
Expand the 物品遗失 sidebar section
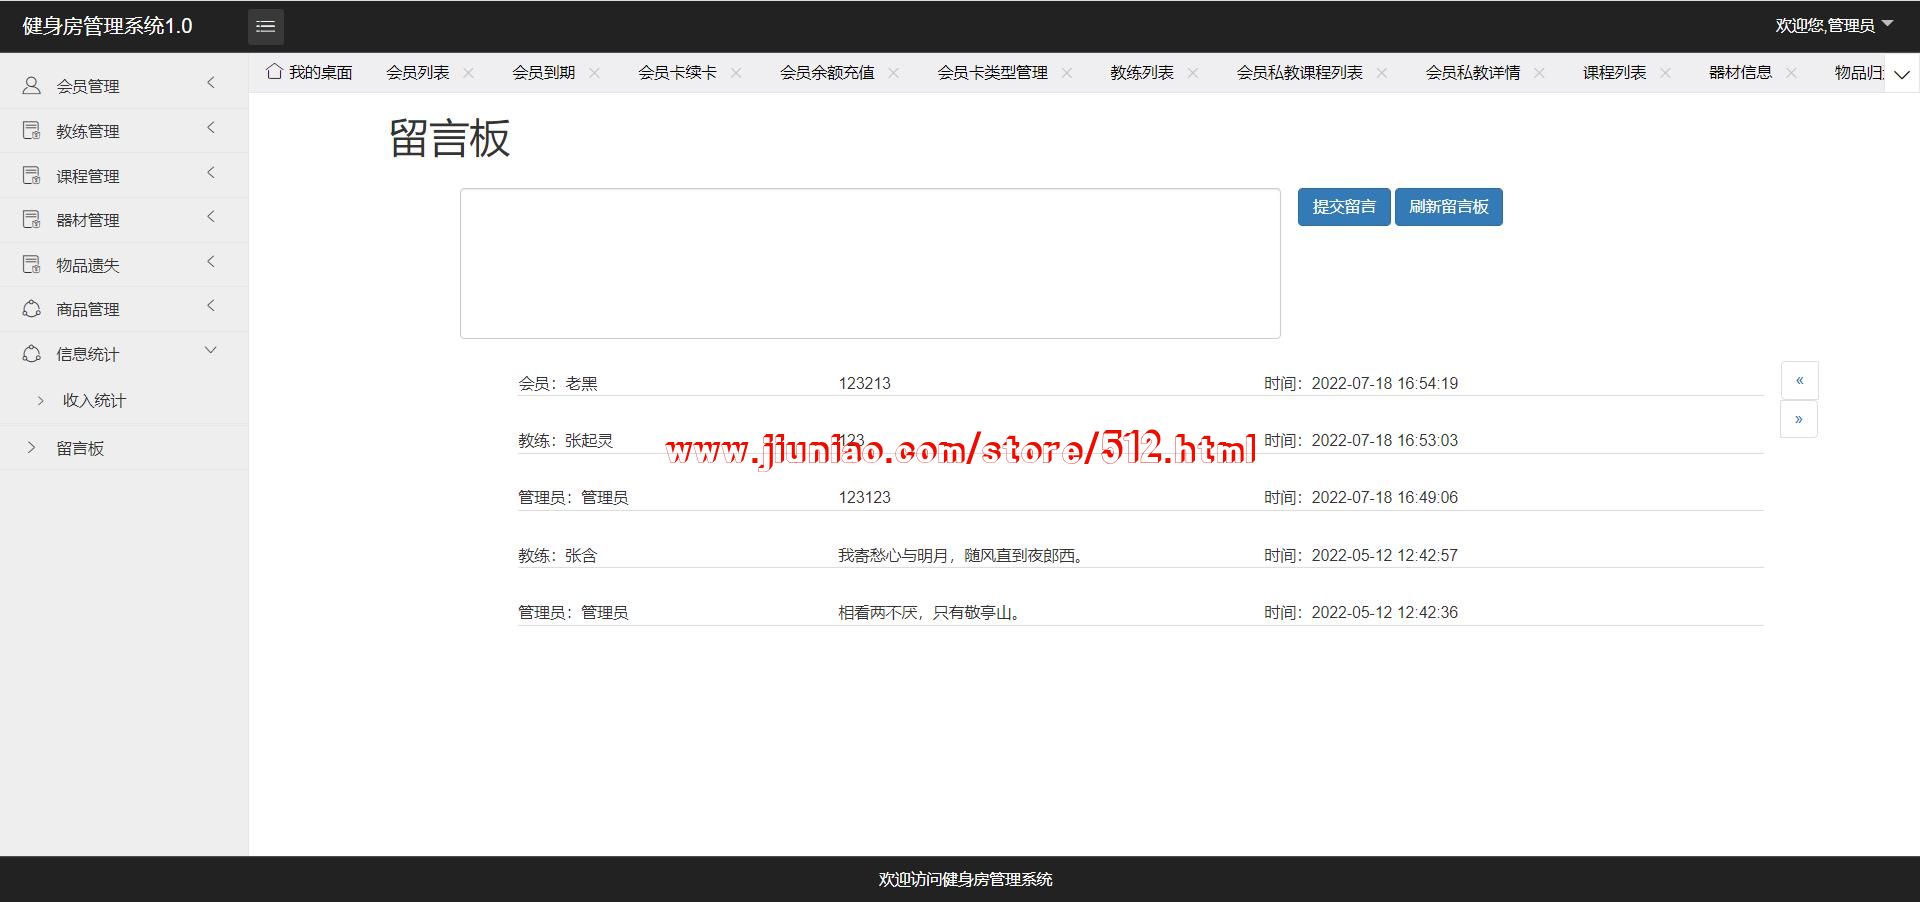pos(211,263)
